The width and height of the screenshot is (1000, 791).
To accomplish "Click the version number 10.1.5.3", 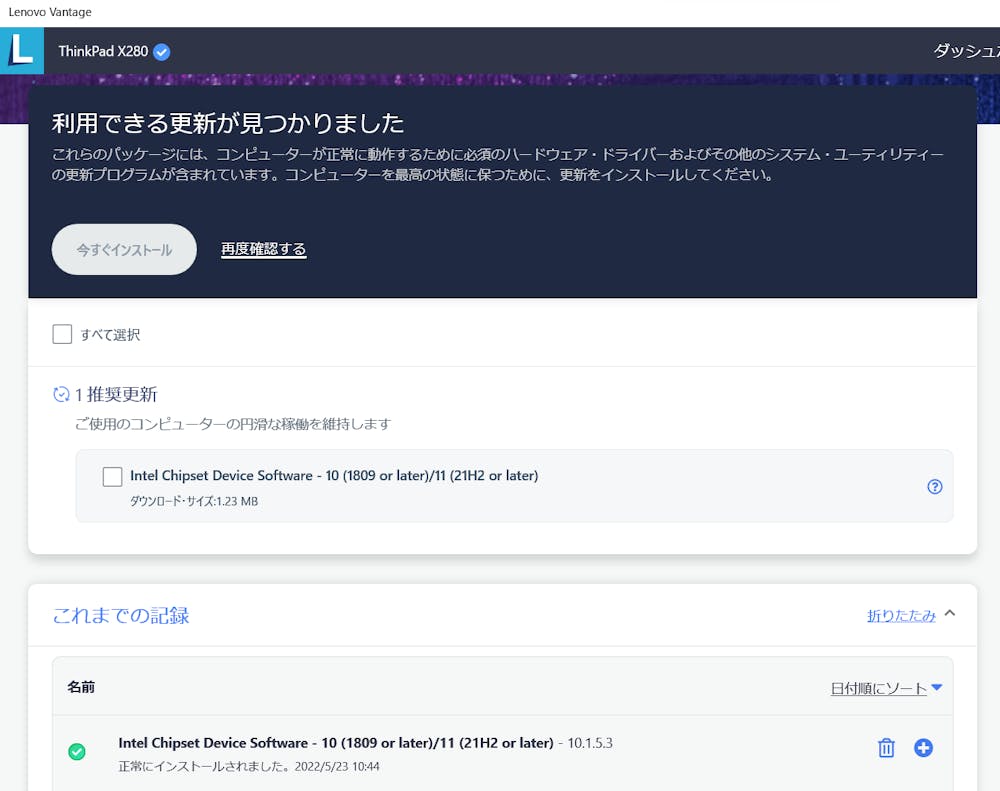I will tap(590, 743).
